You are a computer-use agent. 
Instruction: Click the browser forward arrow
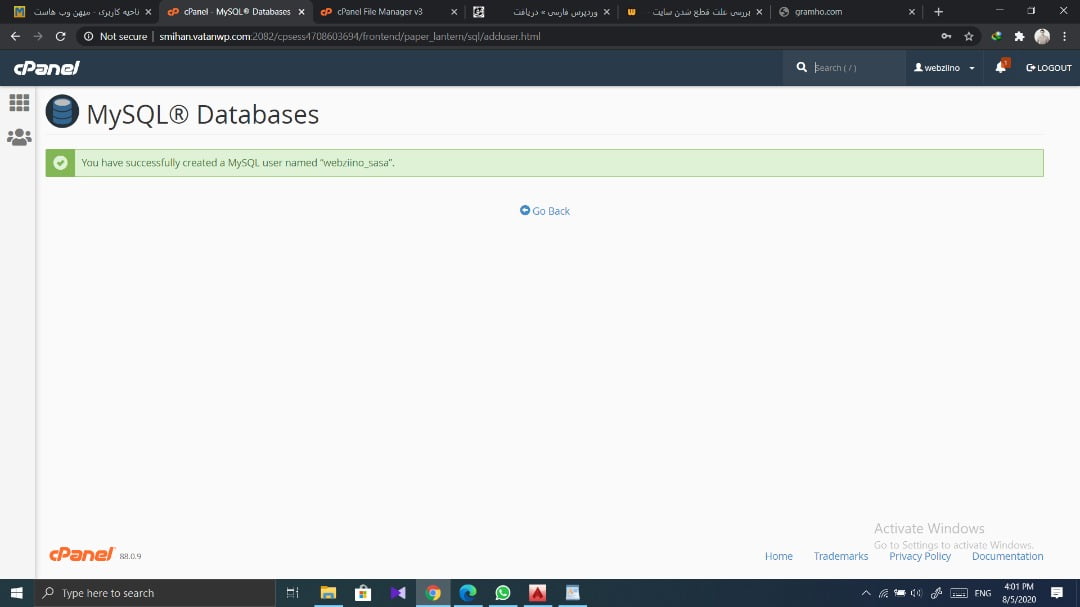pos(38,36)
